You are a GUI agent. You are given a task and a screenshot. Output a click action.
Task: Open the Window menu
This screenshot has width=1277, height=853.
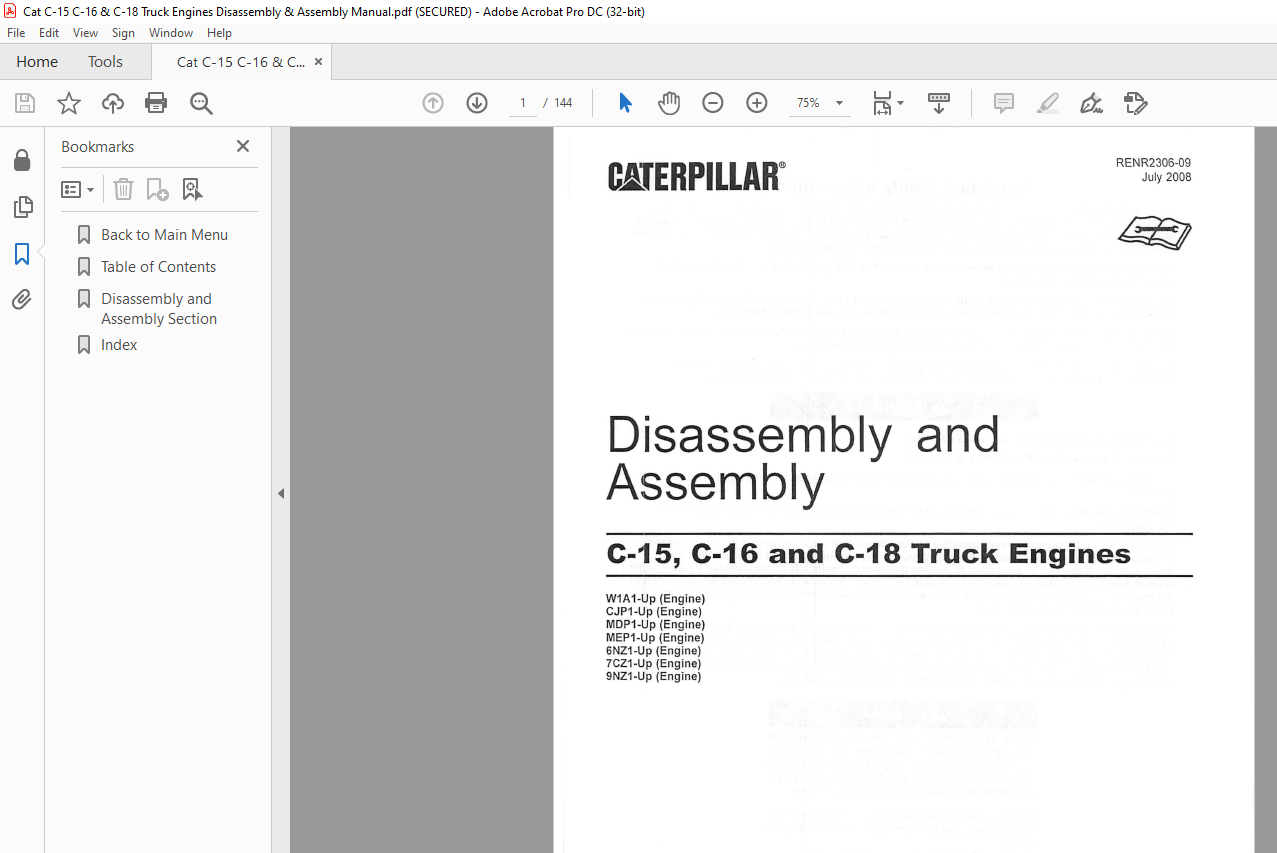tap(171, 33)
